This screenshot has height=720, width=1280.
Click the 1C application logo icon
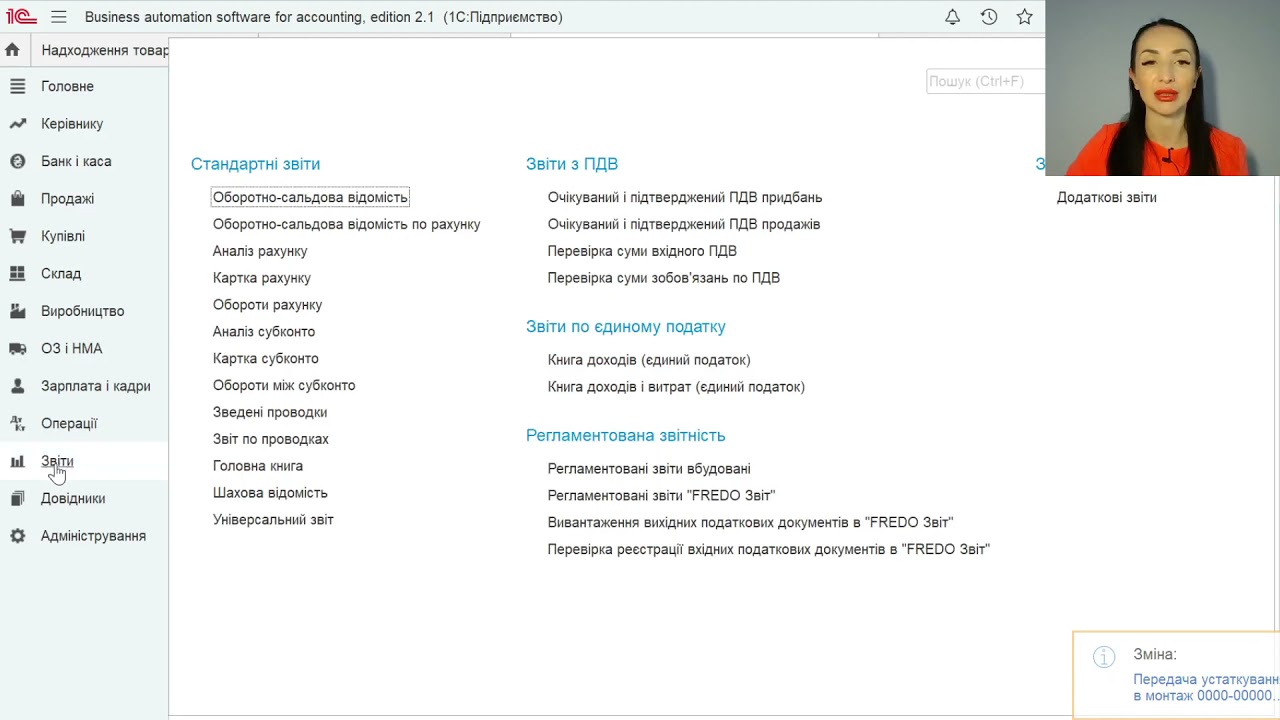point(20,17)
